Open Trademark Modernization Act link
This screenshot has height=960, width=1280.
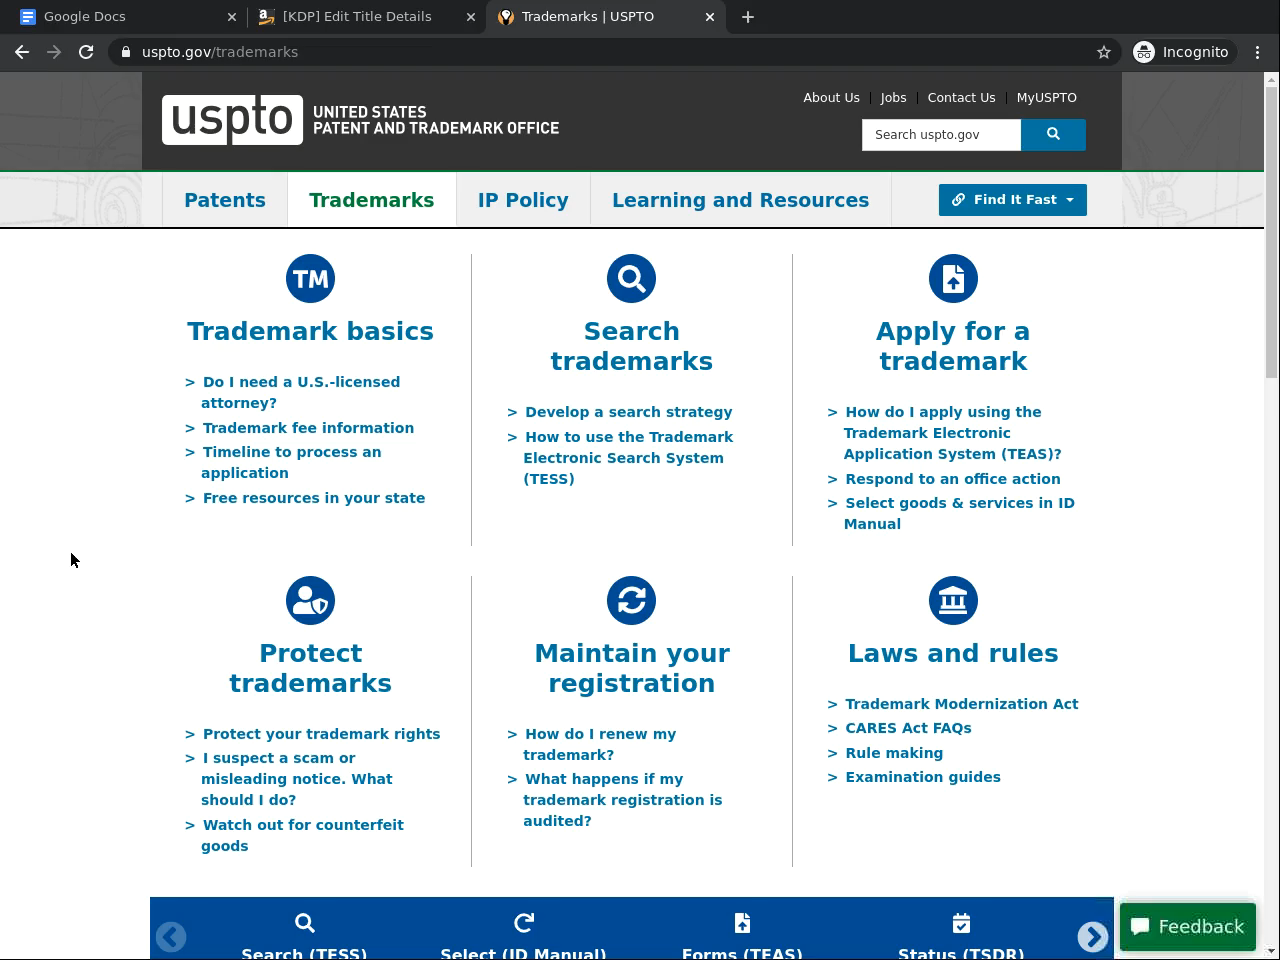pos(961,704)
